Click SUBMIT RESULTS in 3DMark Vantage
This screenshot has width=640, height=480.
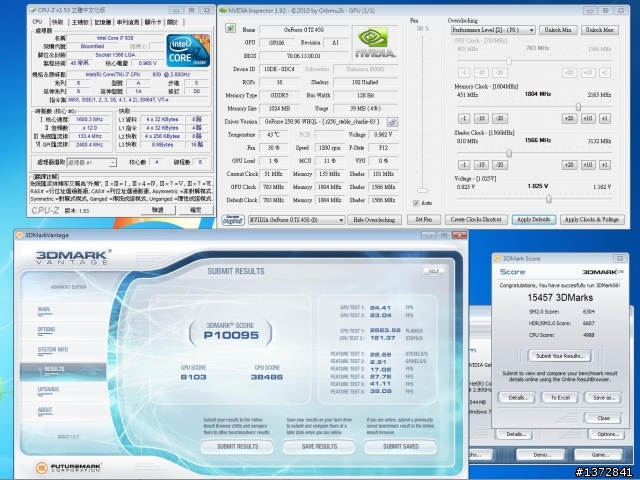pyautogui.click(x=237, y=447)
